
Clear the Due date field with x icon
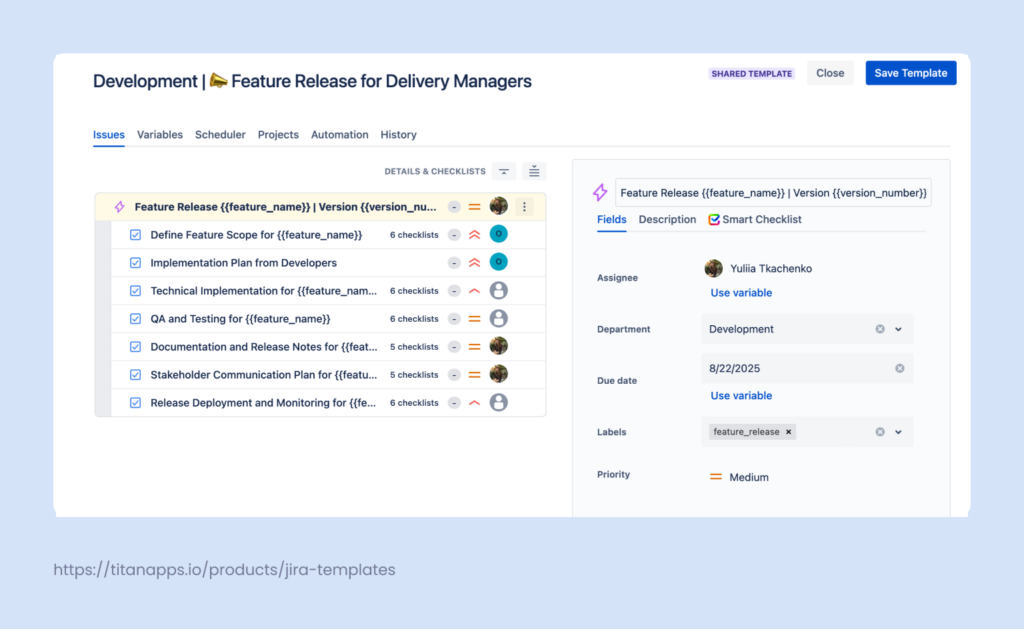pos(900,368)
